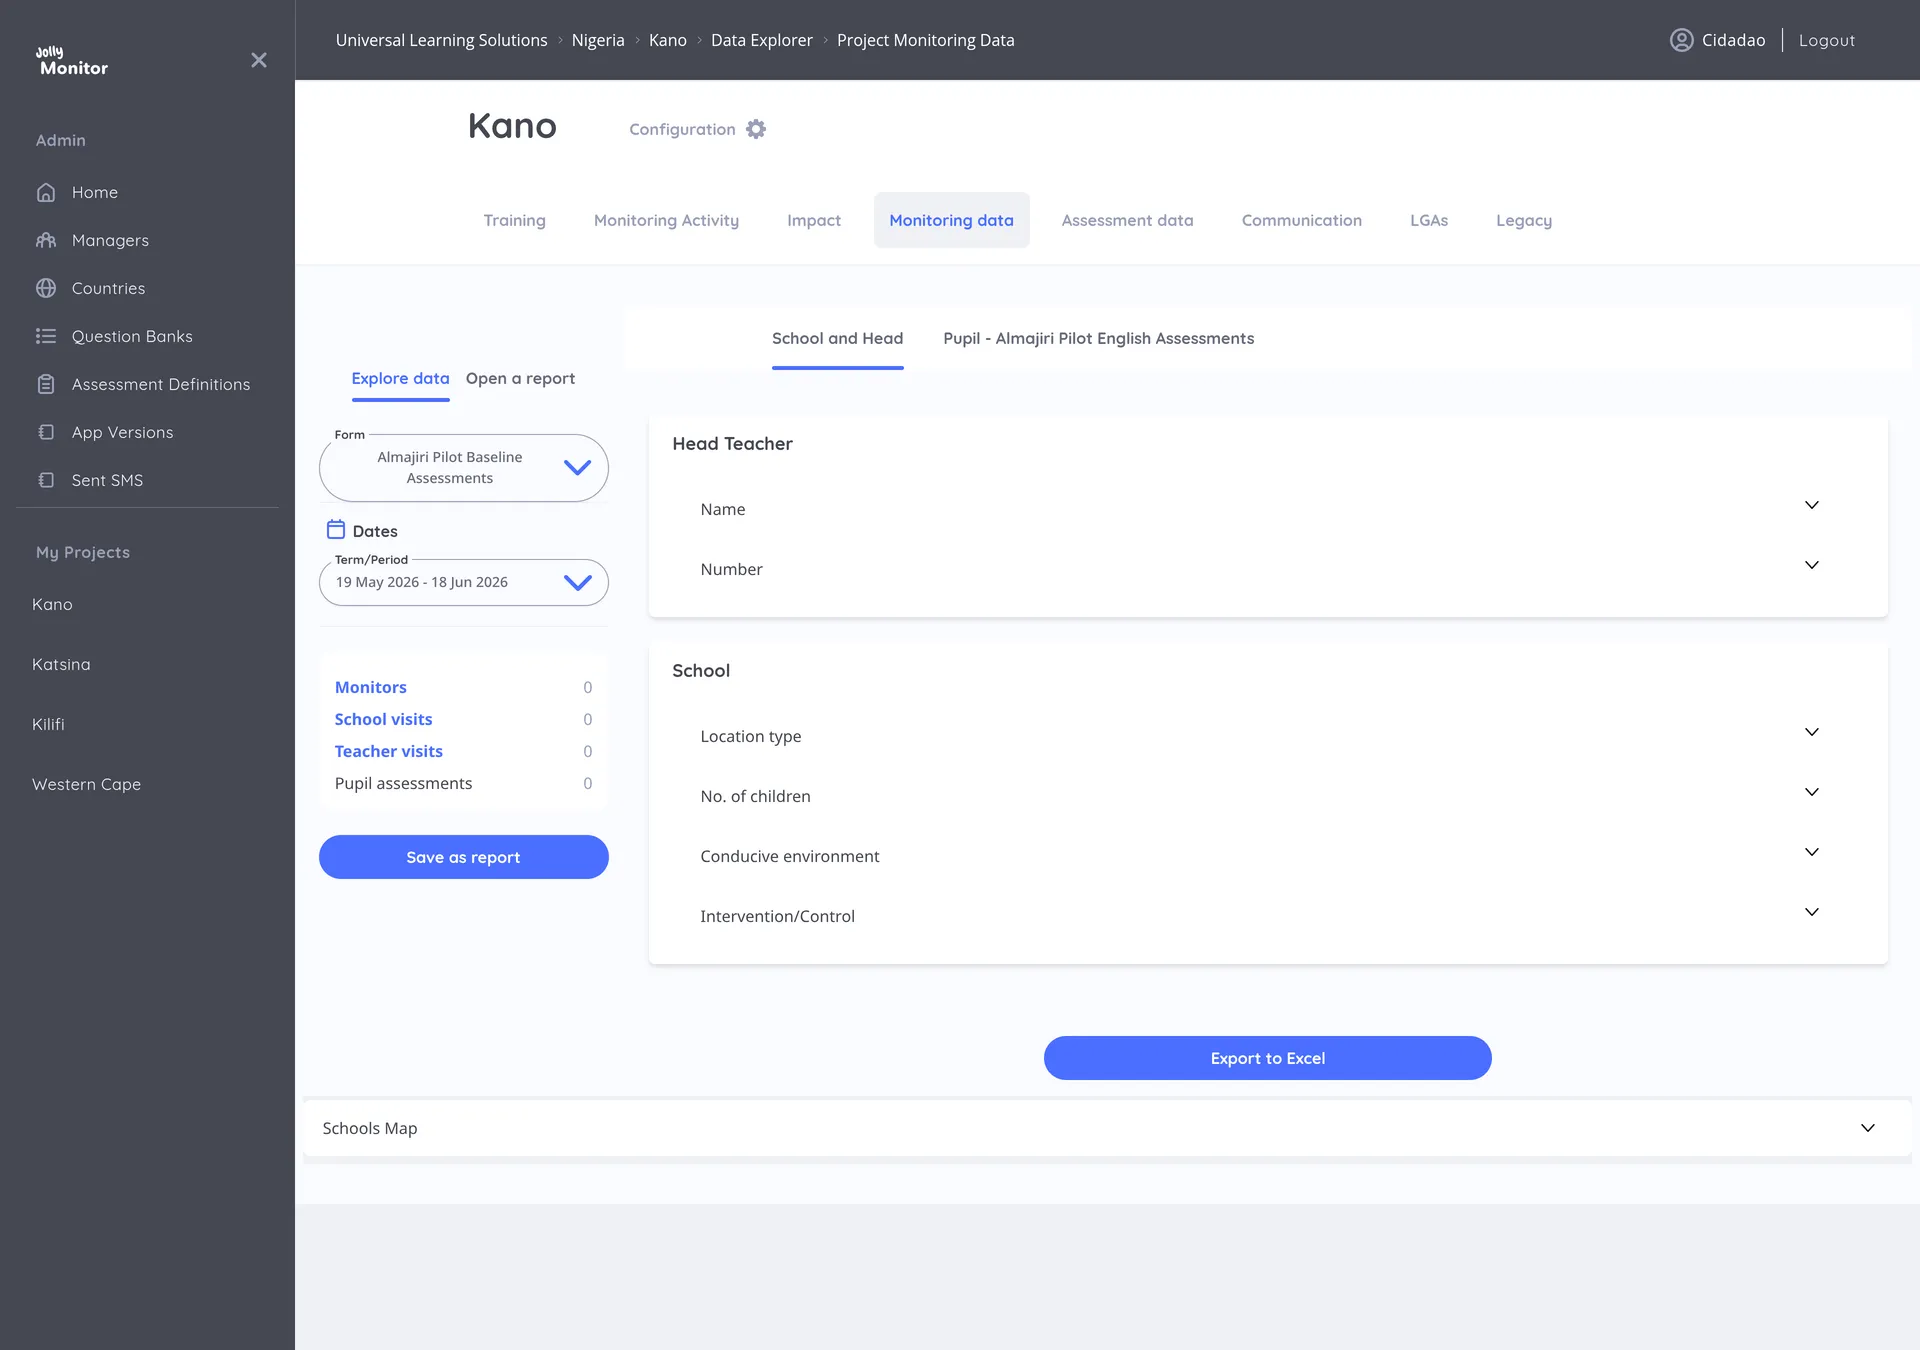Switch to the LGAs tab

(x=1429, y=220)
